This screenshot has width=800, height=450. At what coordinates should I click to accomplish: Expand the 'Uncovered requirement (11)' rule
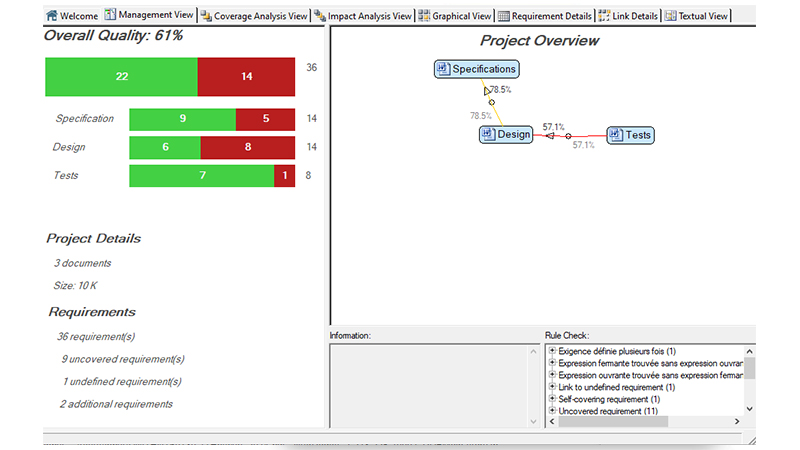click(552, 411)
